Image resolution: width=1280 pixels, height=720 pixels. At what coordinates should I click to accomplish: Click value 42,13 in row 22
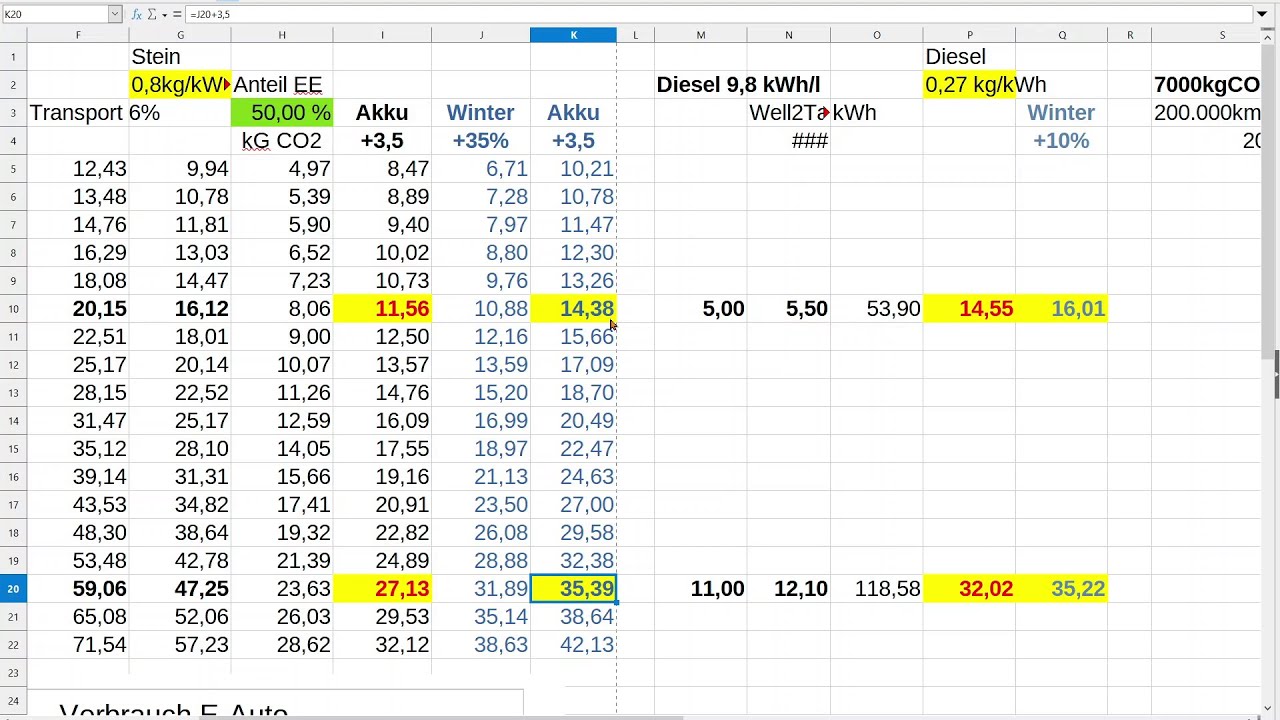(574, 645)
